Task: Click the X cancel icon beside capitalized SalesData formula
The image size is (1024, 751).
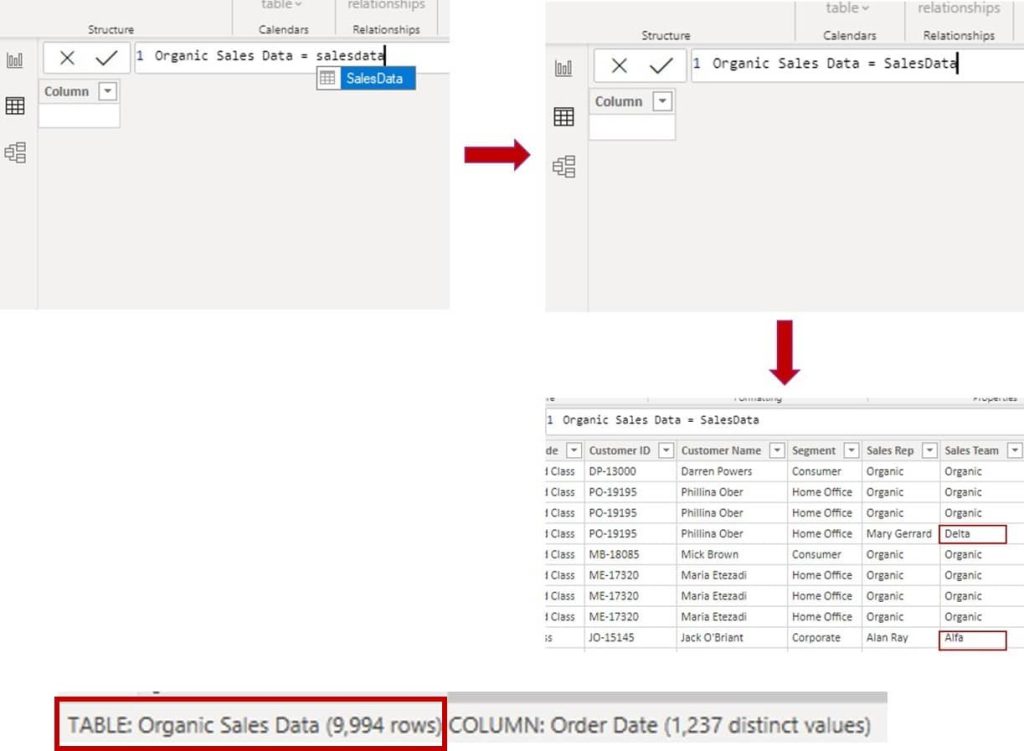Action: [x=619, y=66]
